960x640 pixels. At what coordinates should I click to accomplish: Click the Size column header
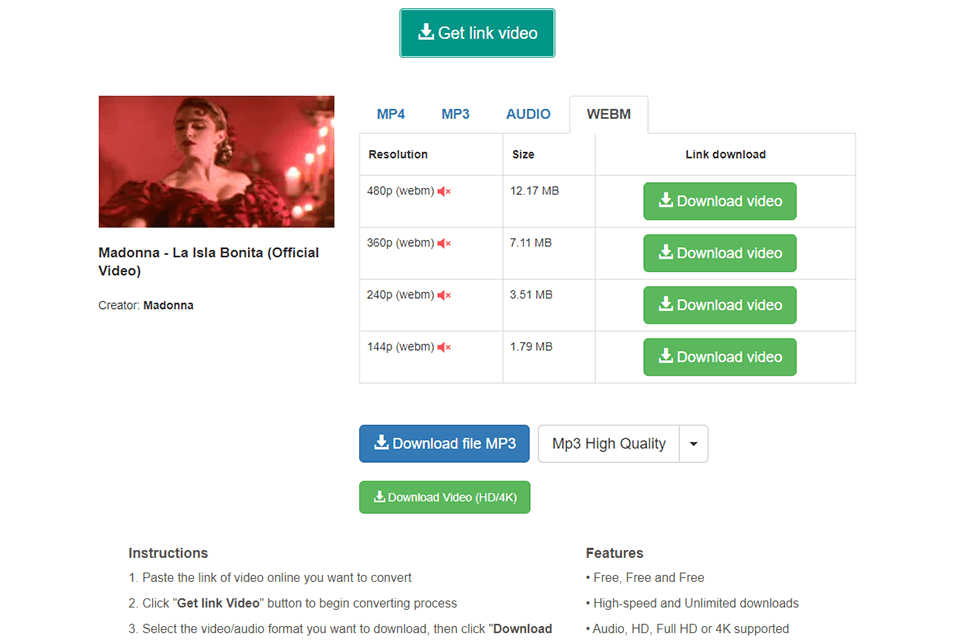tap(523, 154)
